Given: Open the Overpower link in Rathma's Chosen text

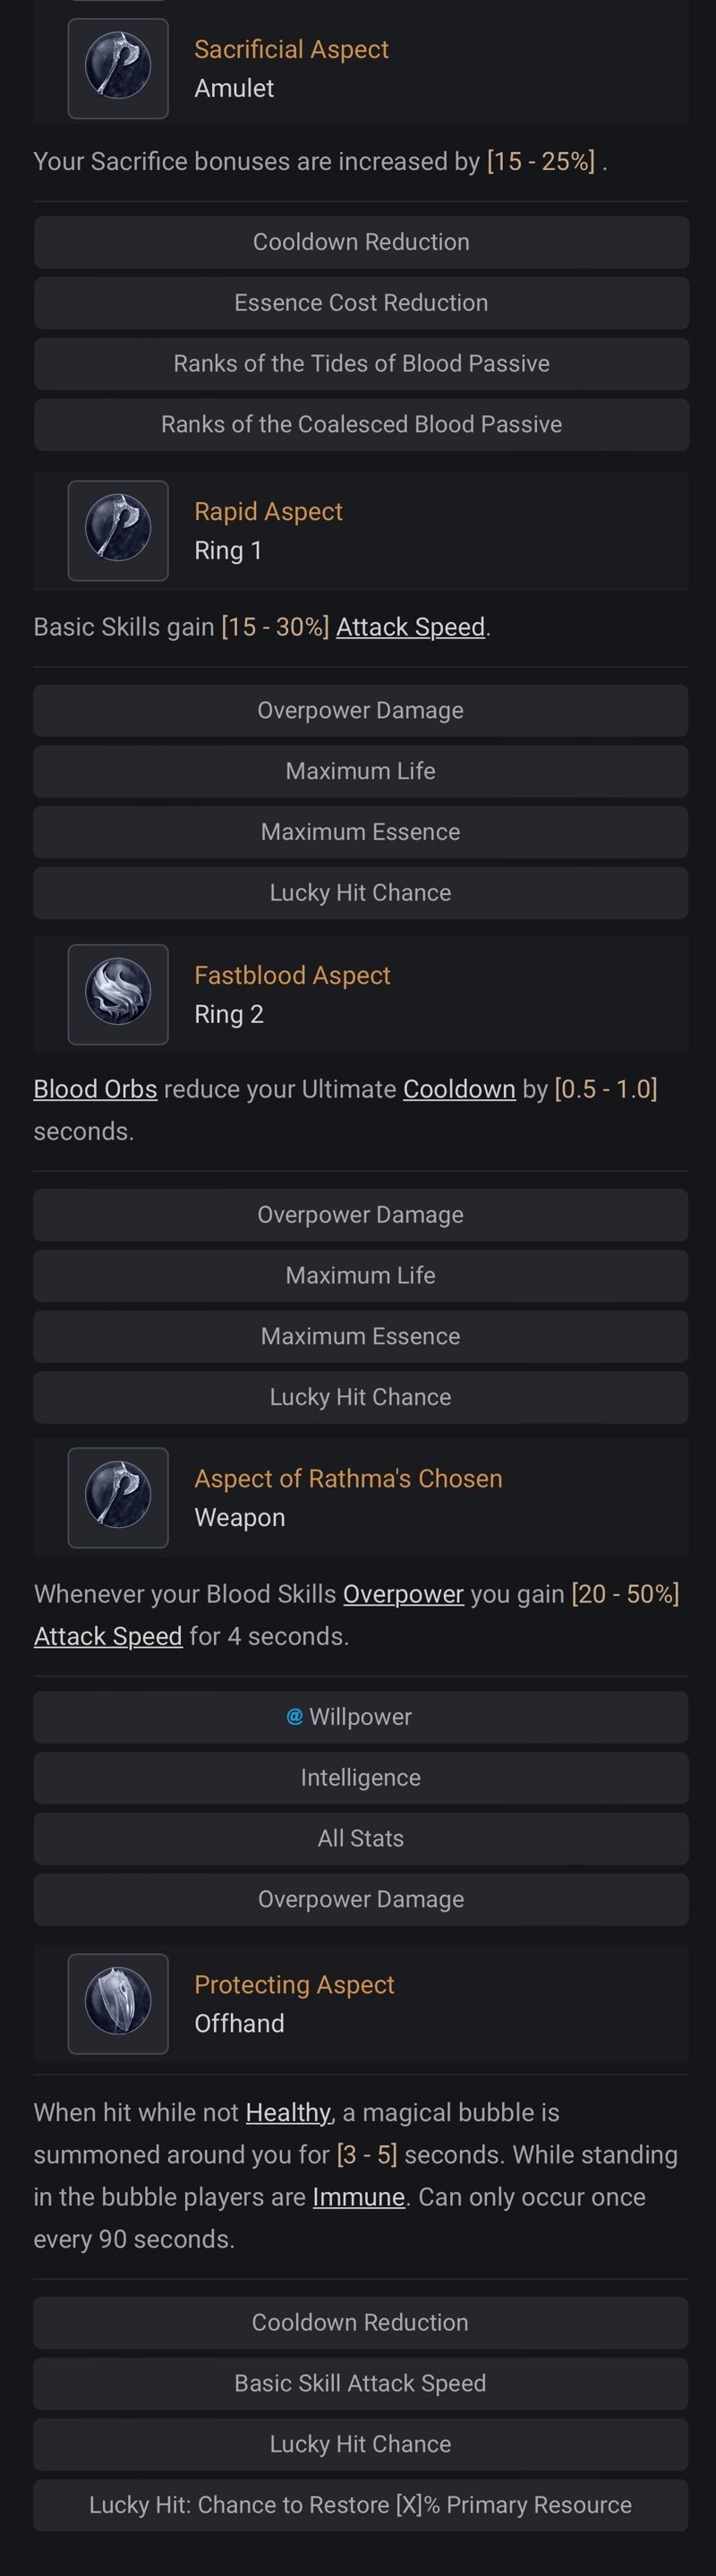Looking at the screenshot, I should point(403,1594).
